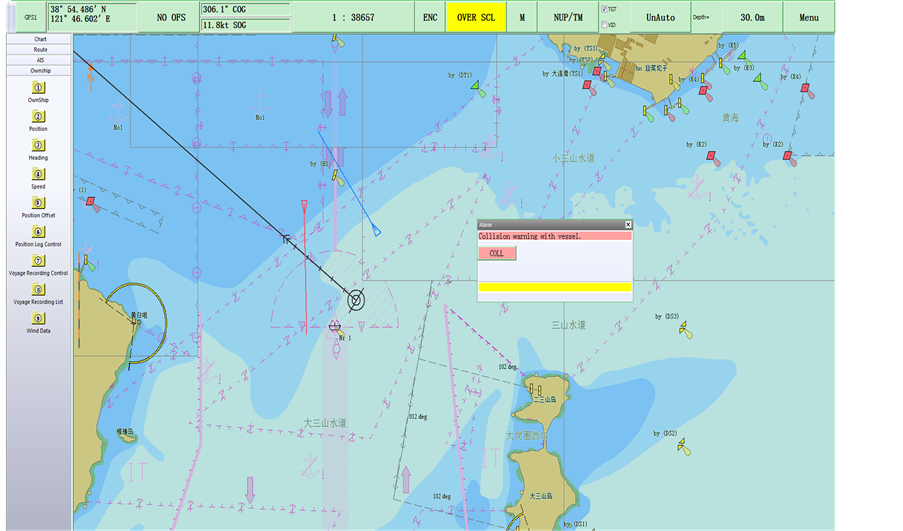
Task: Click the UnAuto button
Action: point(660,17)
